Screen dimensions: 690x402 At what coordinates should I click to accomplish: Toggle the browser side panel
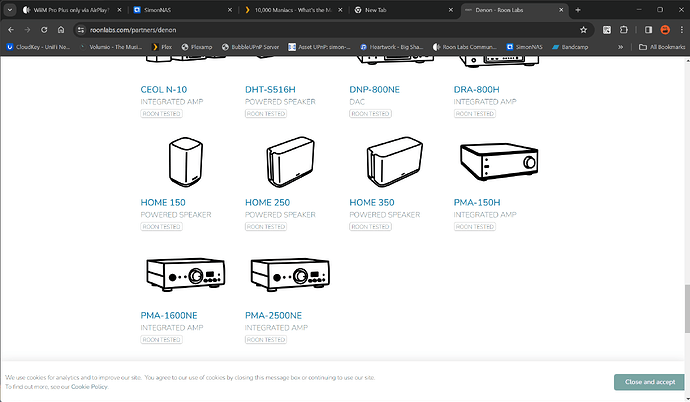[x=648, y=30]
